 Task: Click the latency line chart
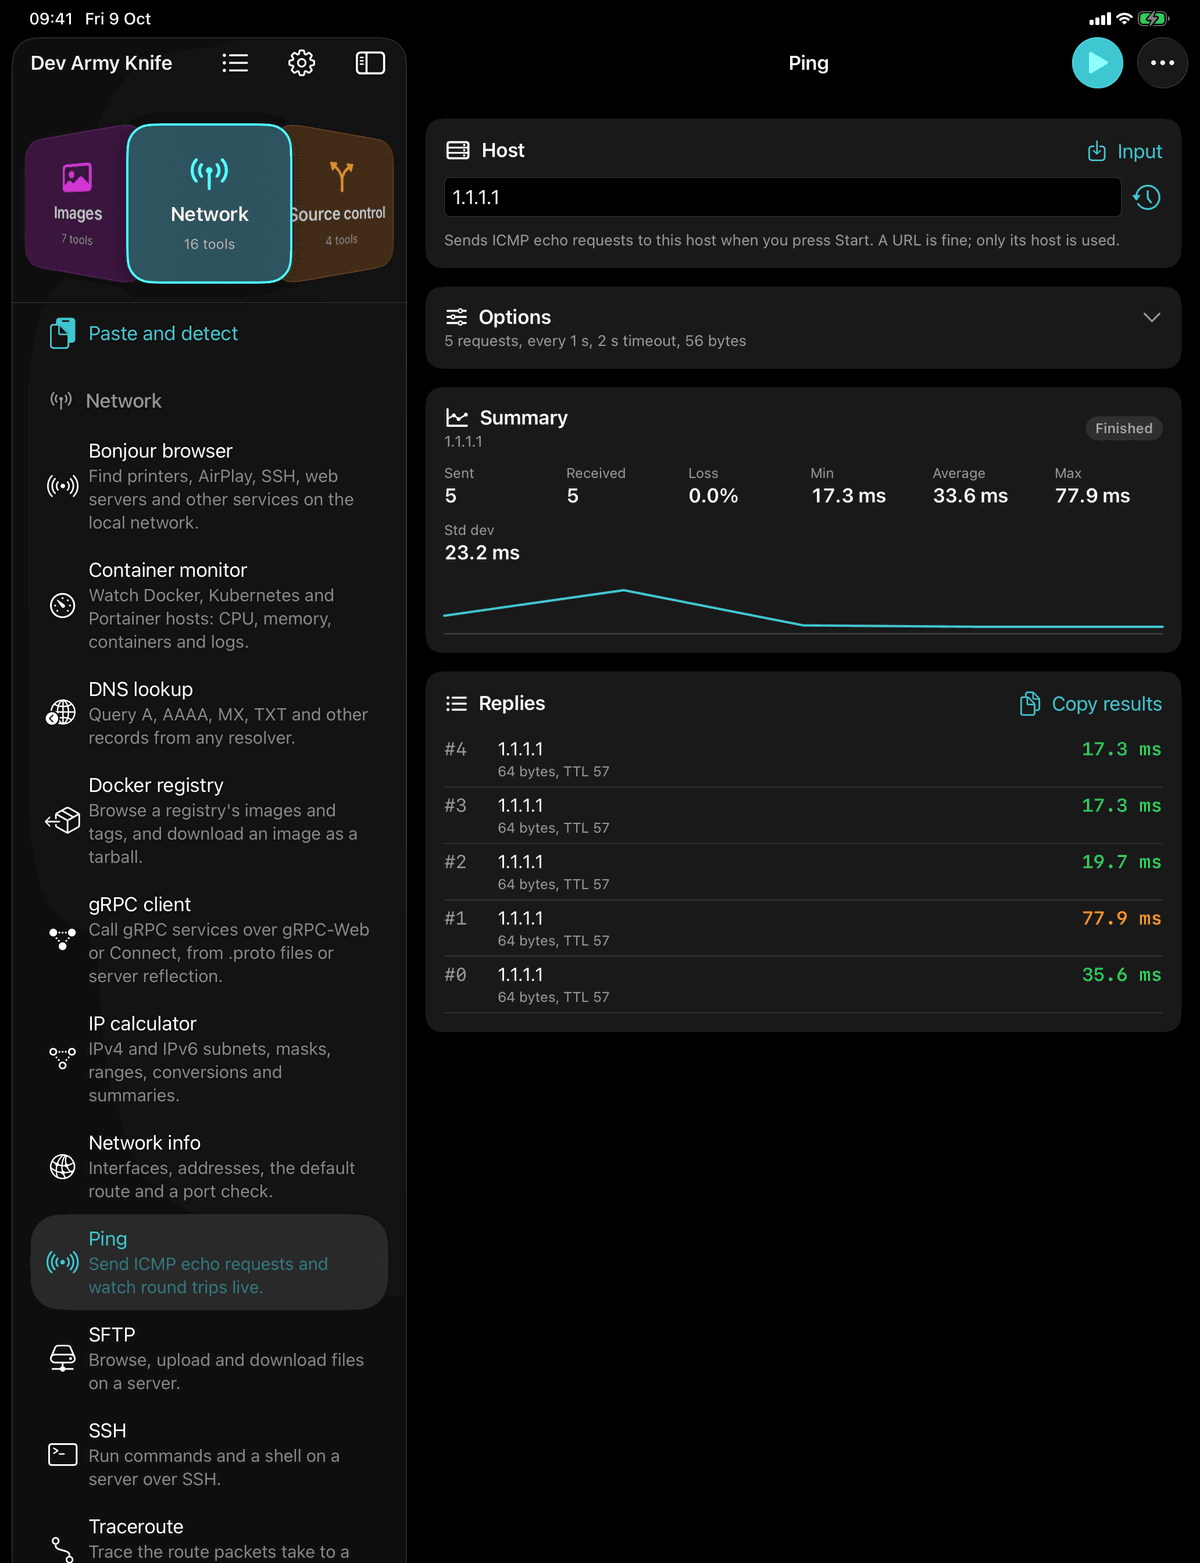click(803, 609)
